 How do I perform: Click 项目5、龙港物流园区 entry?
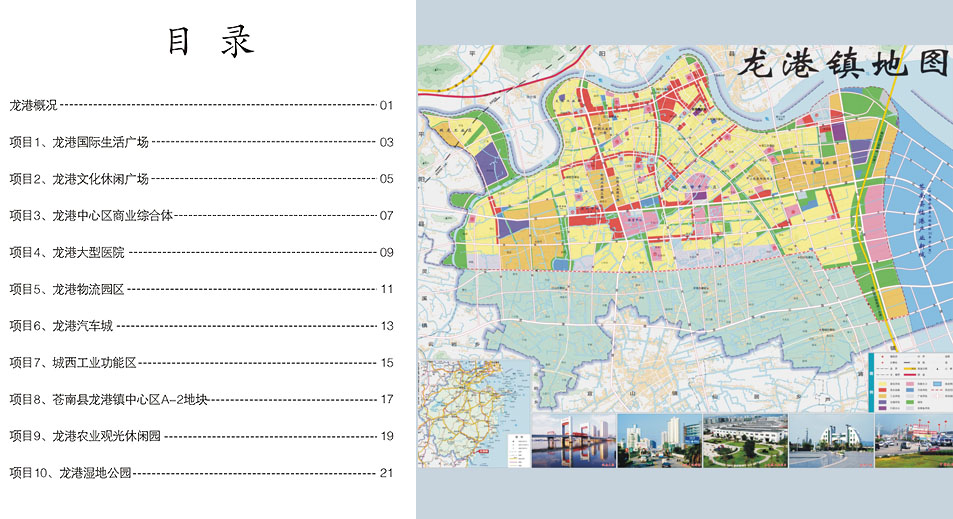click(67, 289)
